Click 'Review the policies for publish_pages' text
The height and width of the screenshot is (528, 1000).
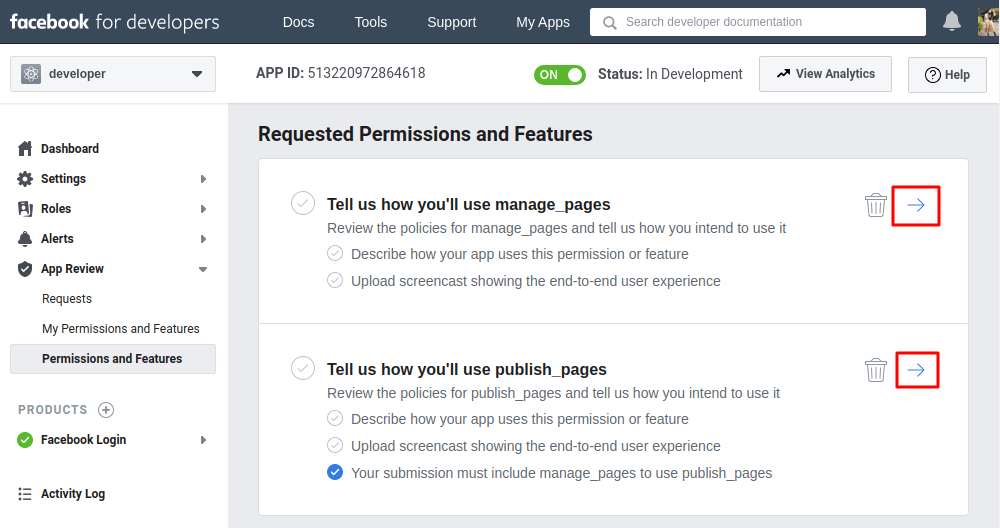coord(554,393)
